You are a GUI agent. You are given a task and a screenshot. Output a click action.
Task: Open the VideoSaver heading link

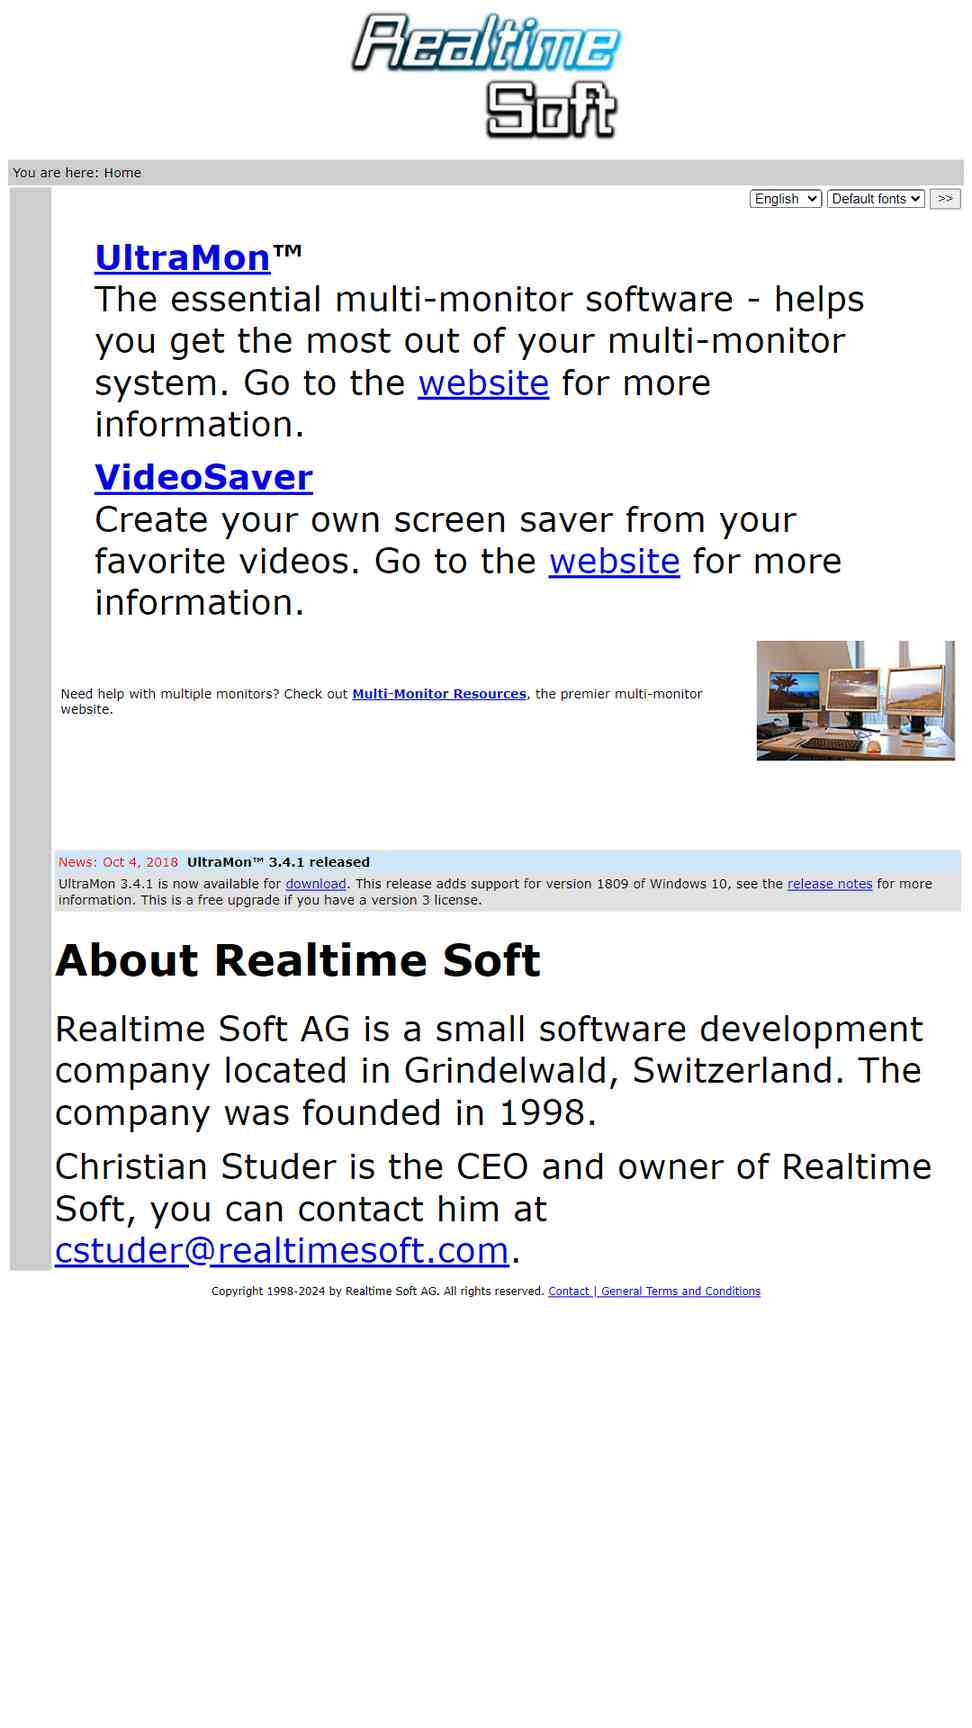(204, 477)
